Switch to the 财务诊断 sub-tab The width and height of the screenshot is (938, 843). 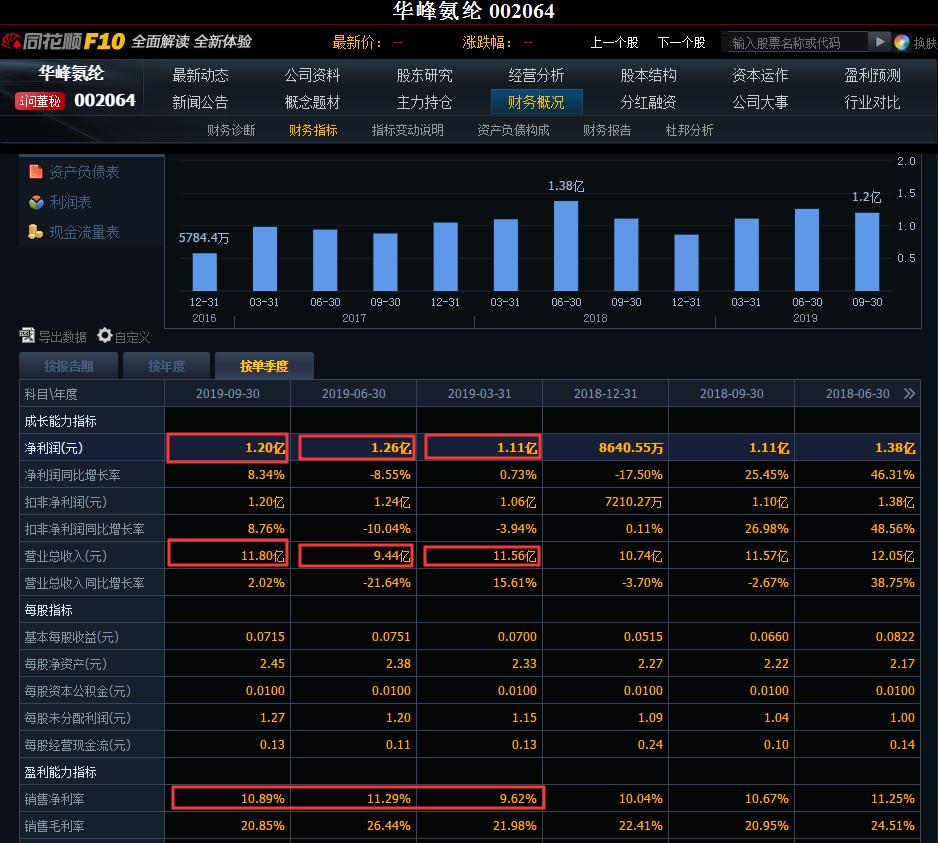coord(231,130)
